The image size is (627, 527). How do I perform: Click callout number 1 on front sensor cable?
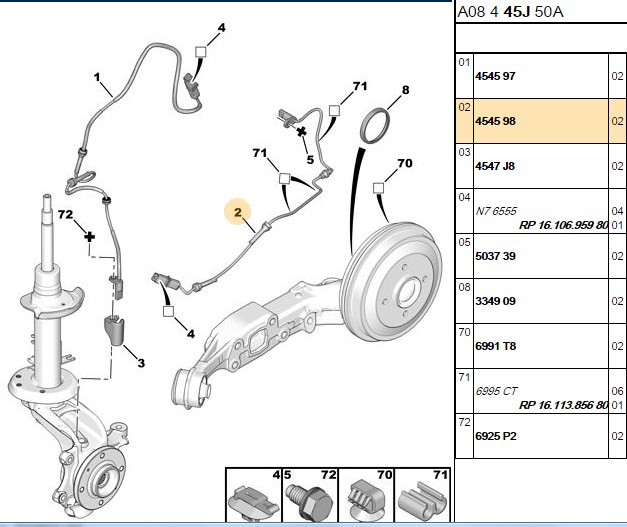[x=97, y=77]
